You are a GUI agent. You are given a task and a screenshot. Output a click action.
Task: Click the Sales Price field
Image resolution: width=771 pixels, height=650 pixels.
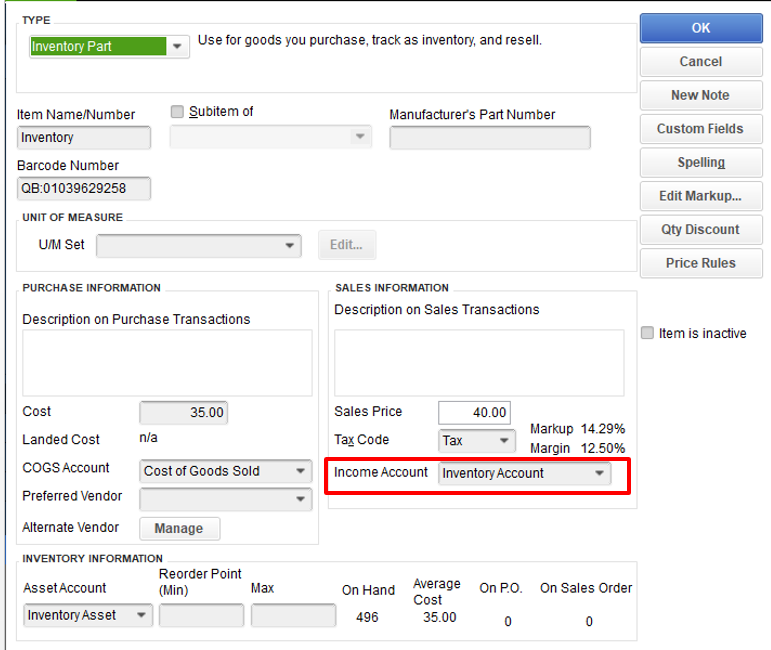[x=474, y=412]
